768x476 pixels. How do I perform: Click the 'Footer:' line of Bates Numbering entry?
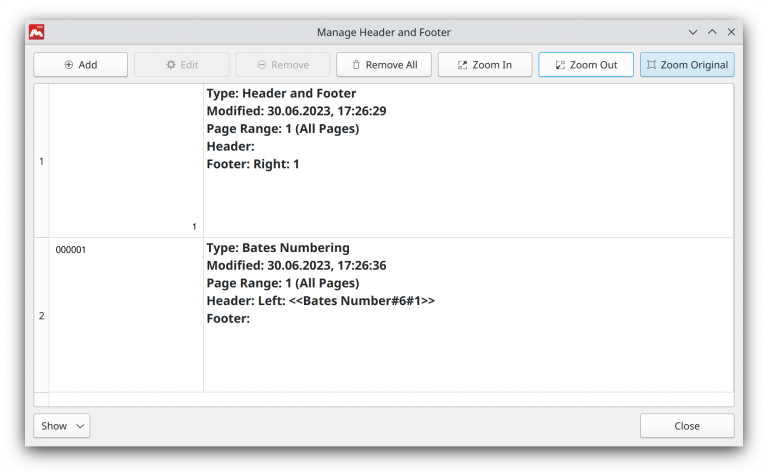pos(228,318)
